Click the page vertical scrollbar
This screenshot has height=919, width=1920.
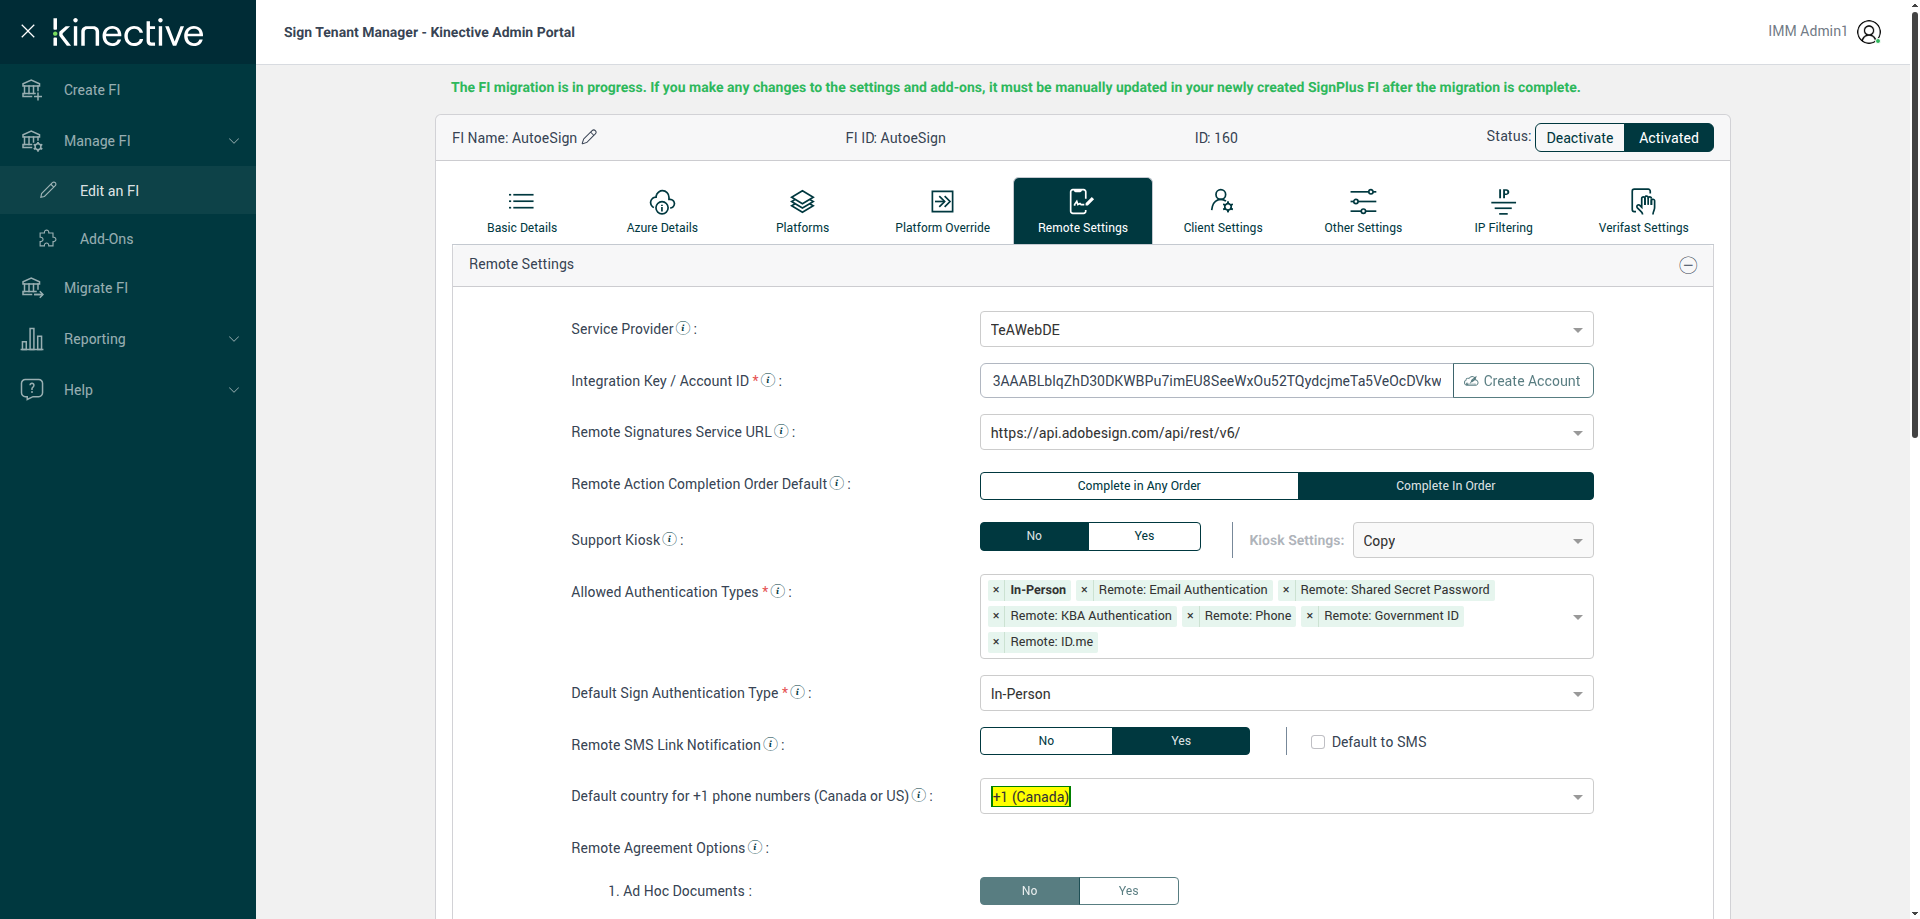click(1914, 225)
